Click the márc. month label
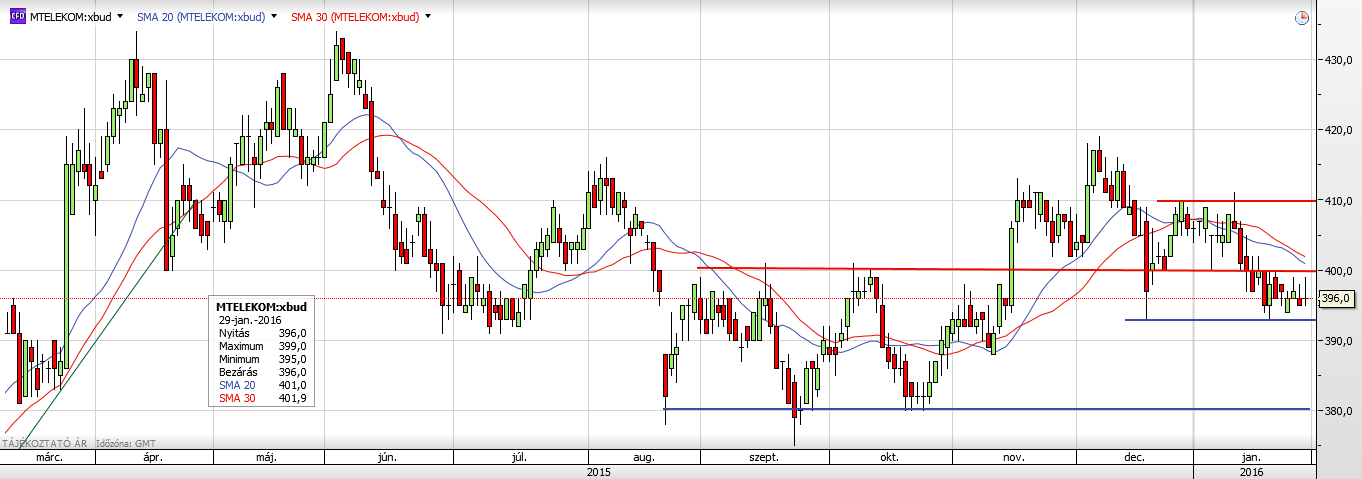 pyautogui.click(x=51, y=458)
